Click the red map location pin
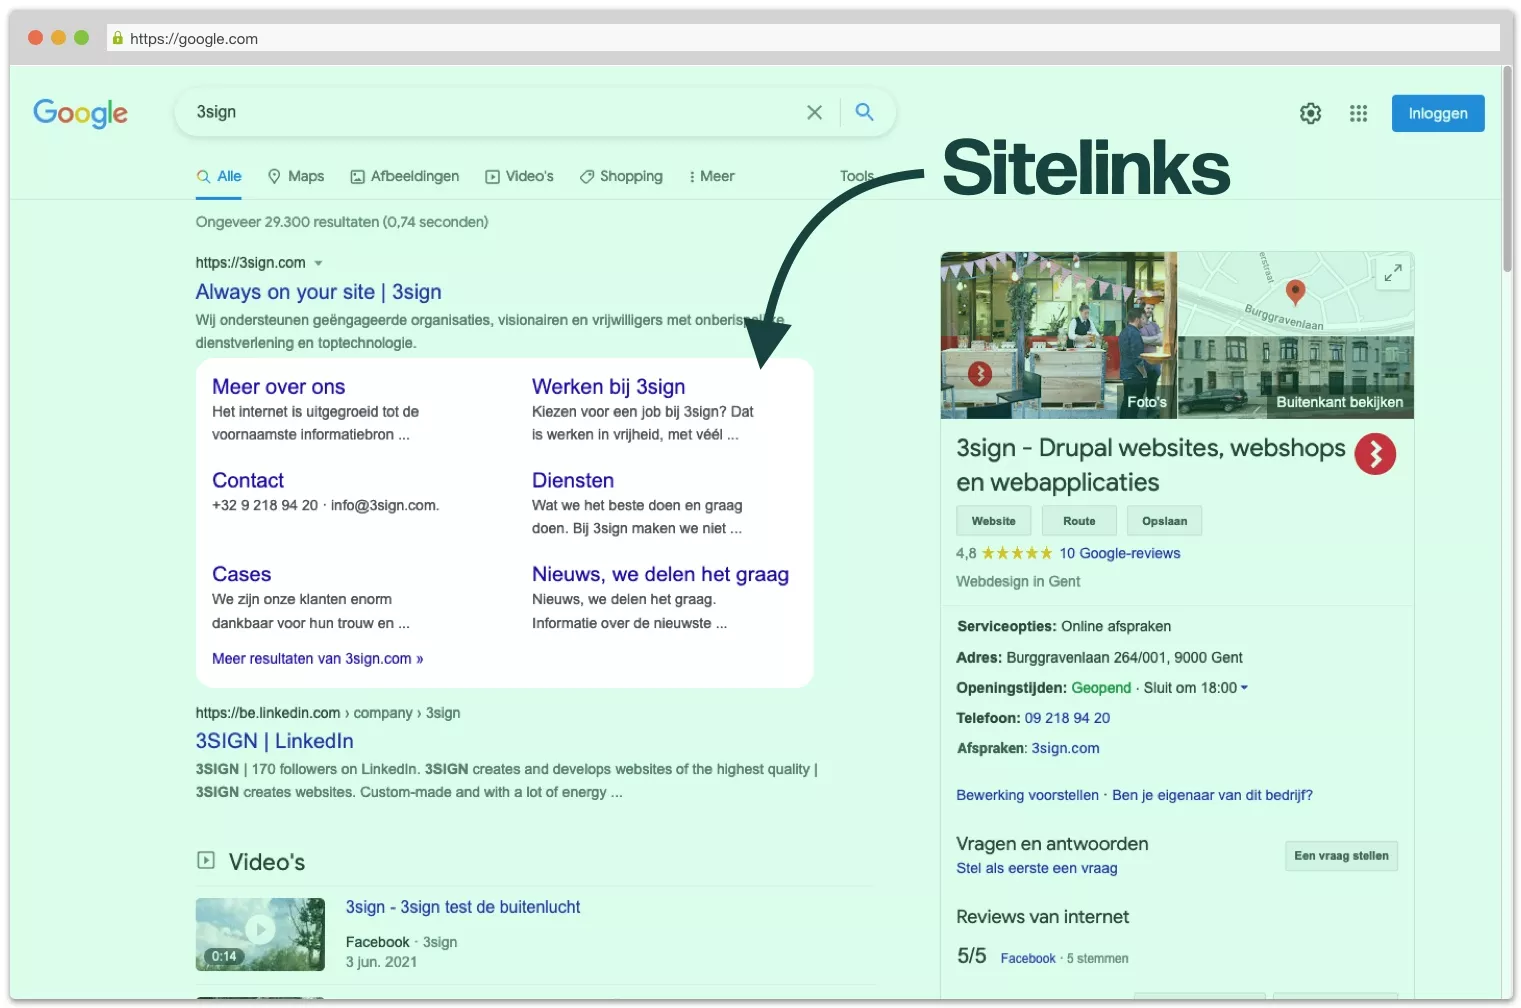 point(1295,291)
